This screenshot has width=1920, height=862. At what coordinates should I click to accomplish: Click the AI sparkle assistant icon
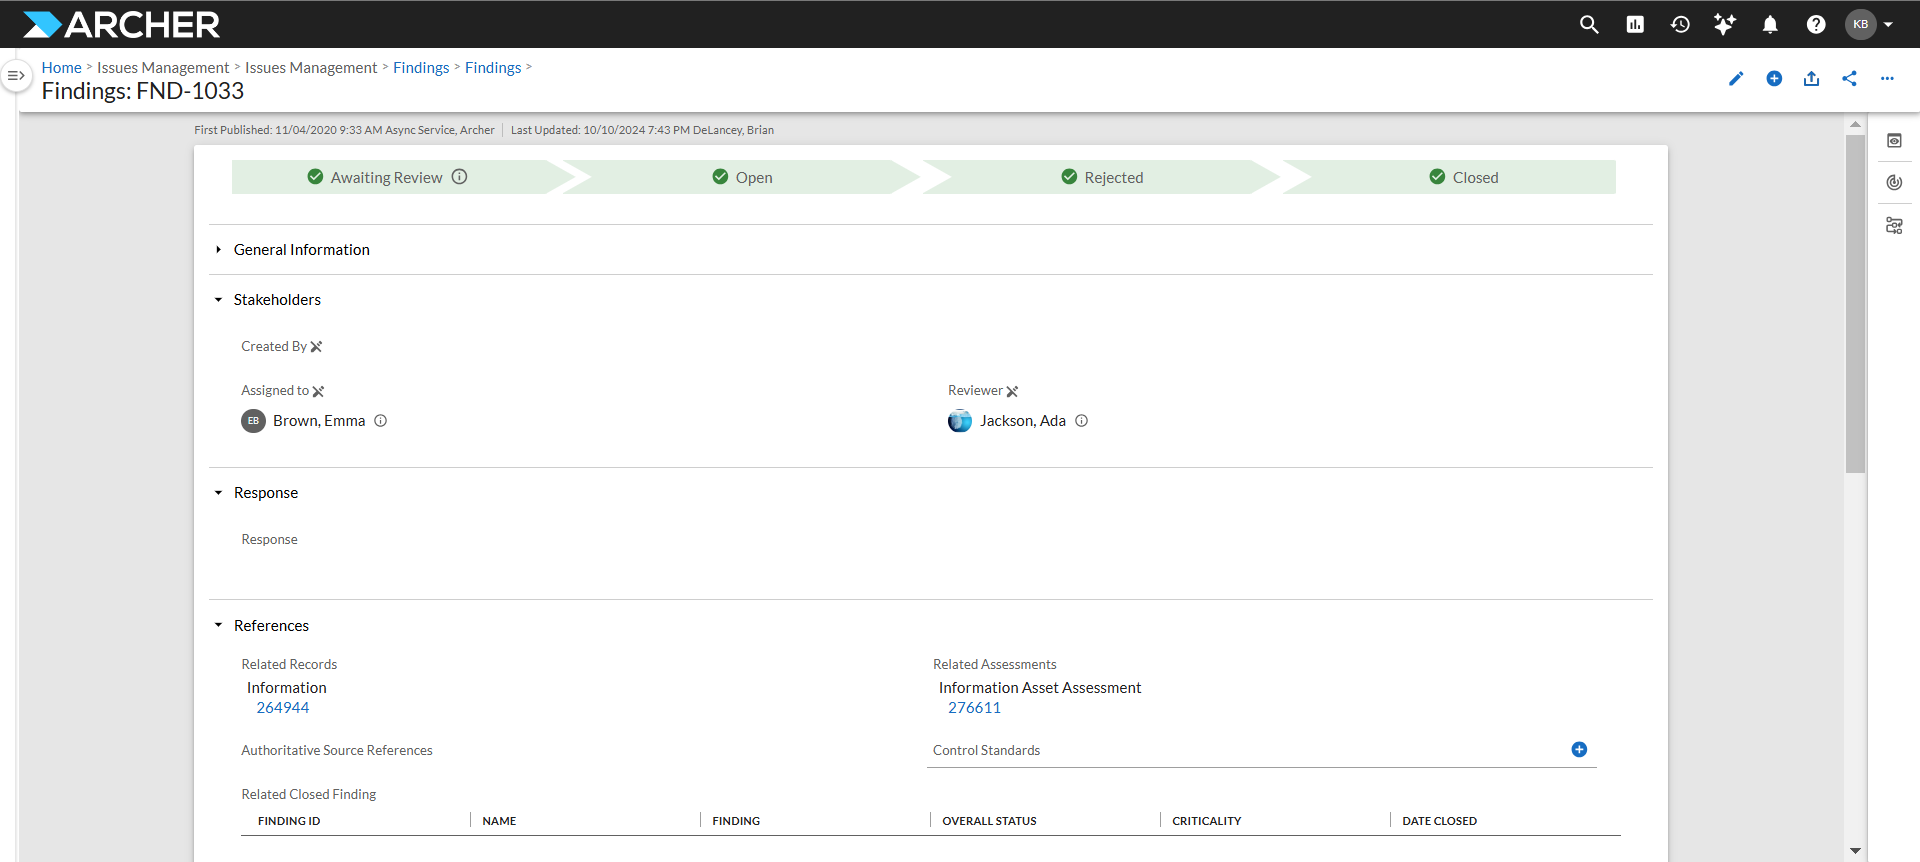coord(1725,24)
